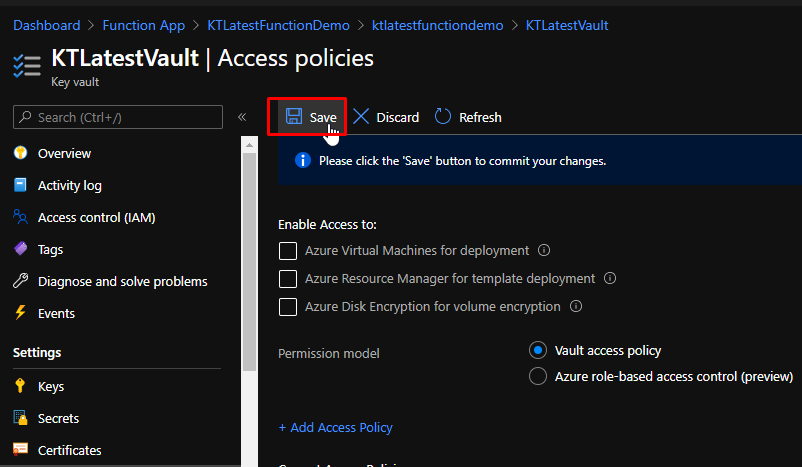Viewport: 802px width, 467px height.
Task: Click the Overview key vault icon
Action: tap(20, 152)
